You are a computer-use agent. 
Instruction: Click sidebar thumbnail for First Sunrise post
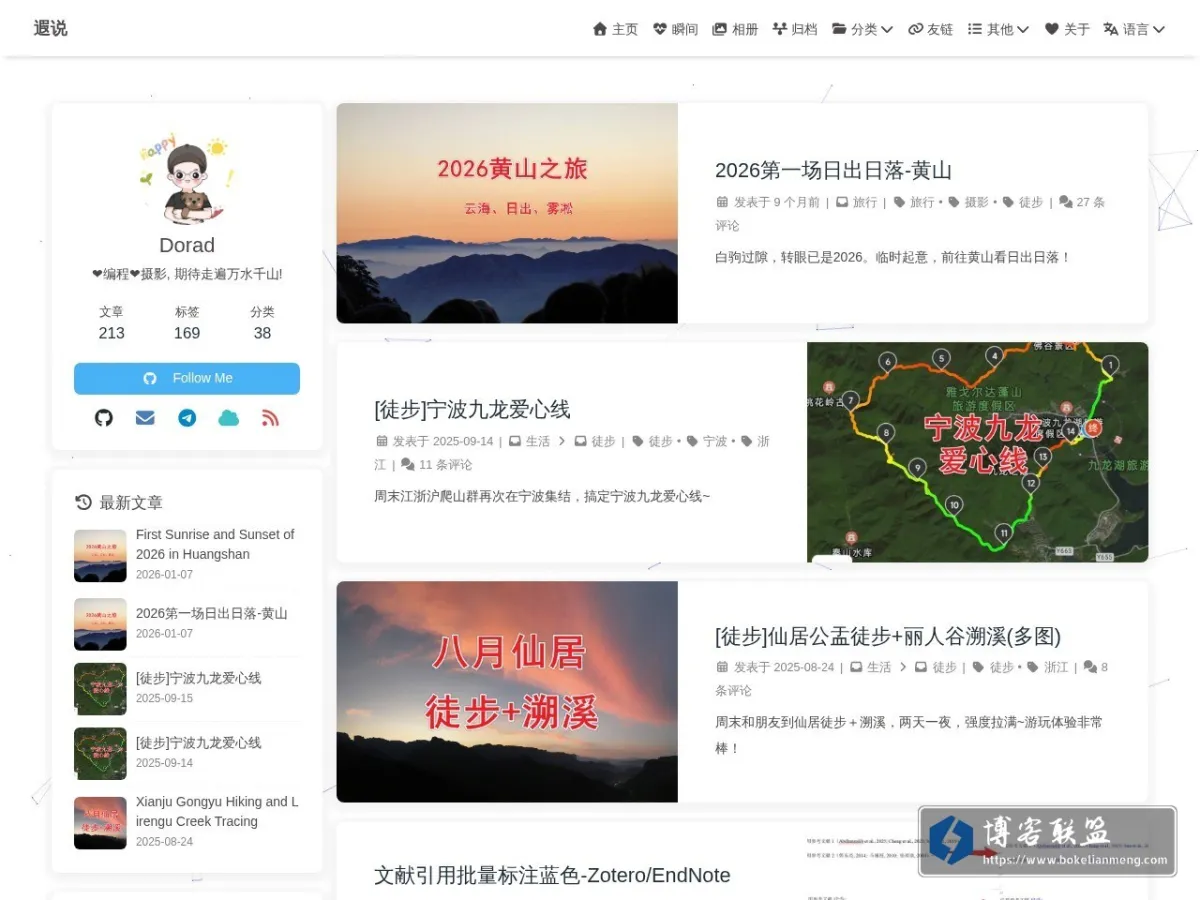(x=100, y=556)
